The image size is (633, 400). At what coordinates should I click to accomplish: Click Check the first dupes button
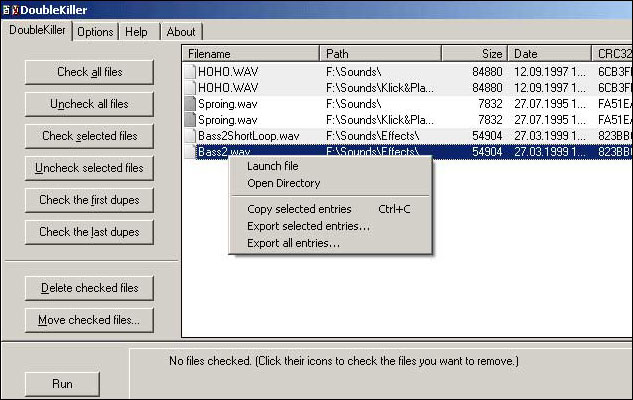[x=89, y=200]
